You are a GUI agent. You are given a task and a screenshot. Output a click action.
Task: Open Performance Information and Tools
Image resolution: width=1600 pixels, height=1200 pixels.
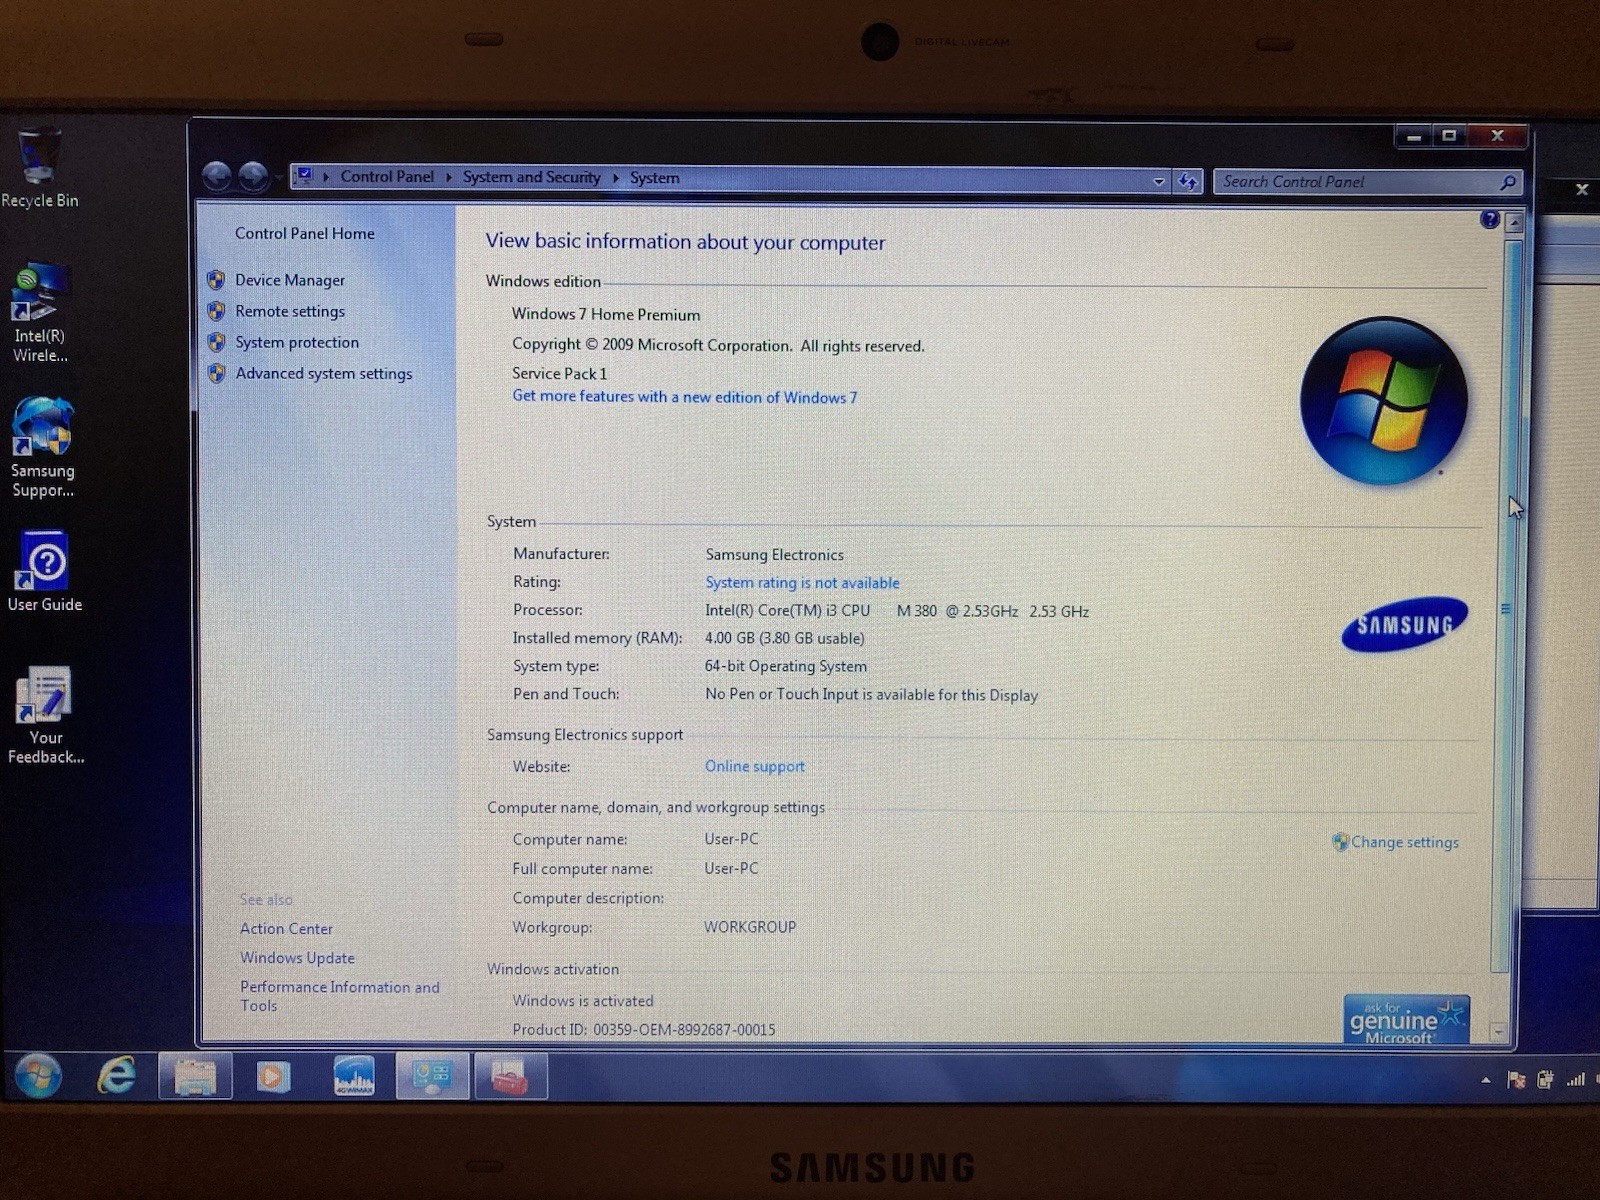tap(340, 996)
